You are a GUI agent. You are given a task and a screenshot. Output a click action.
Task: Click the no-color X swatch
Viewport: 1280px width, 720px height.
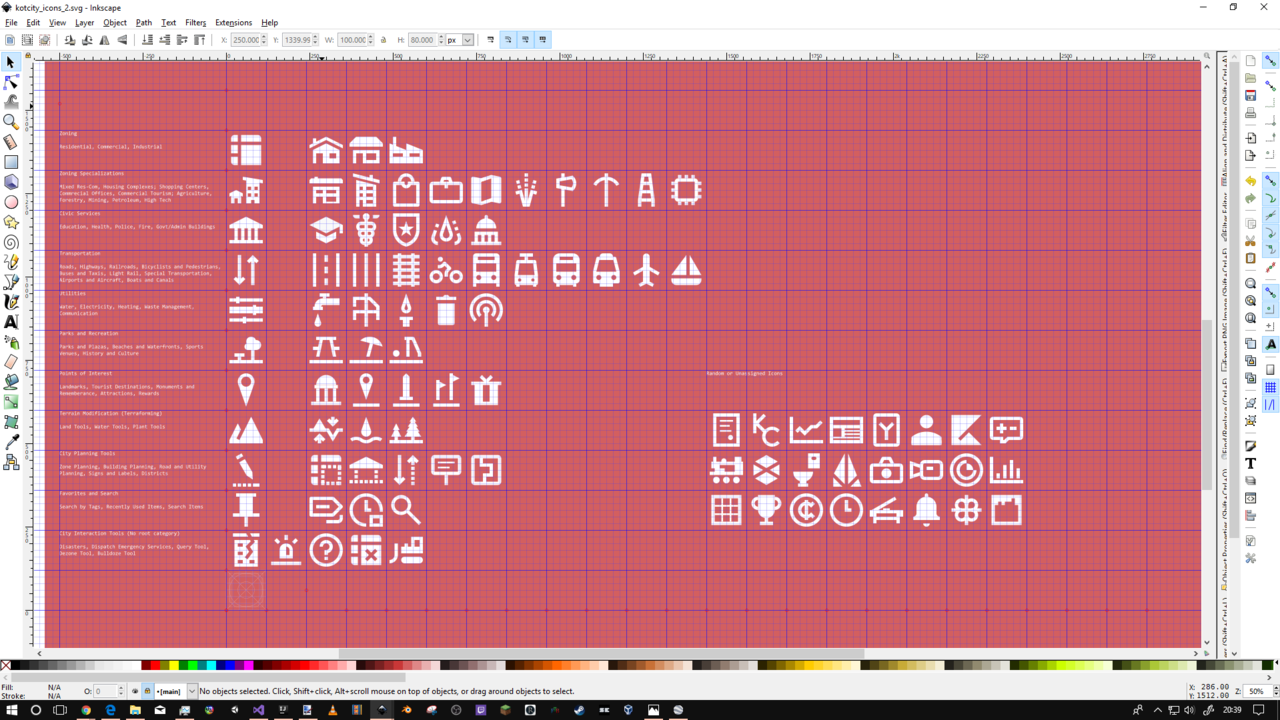click(x=6, y=665)
